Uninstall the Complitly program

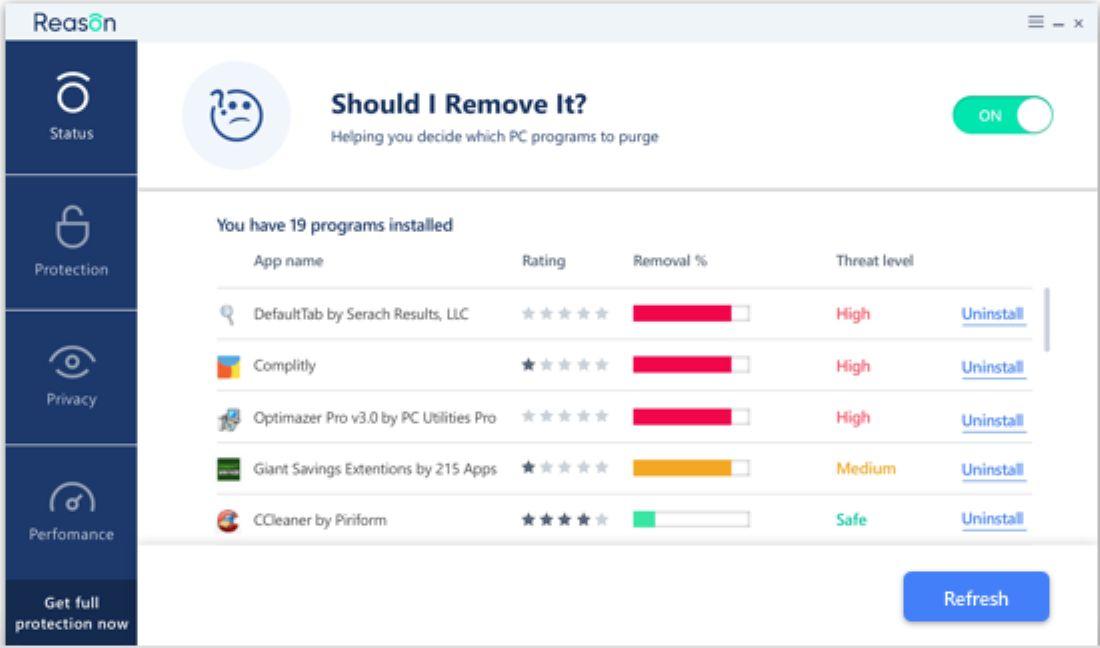[993, 367]
